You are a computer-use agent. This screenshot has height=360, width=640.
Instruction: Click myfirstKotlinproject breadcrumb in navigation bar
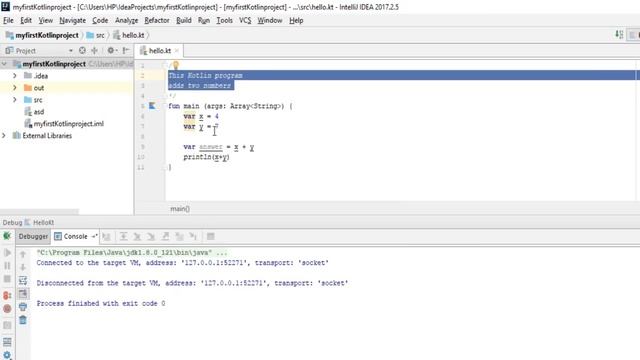click(x=42, y=35)
